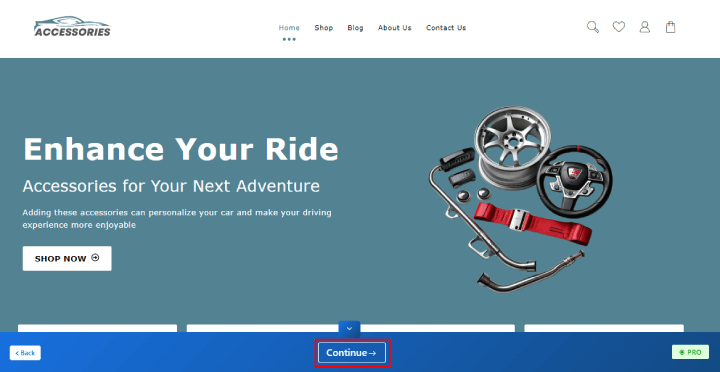Click the SHOP NOW button

pos(67,259)
